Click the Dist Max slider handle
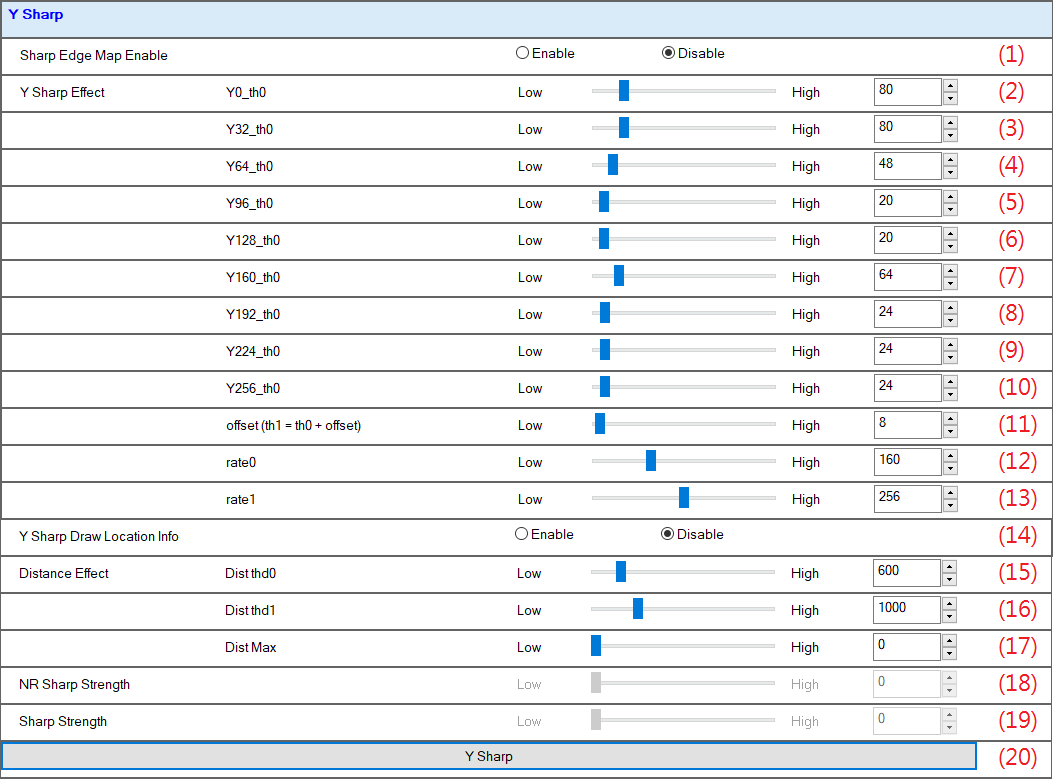1053x781 pixels. [x=596, y=647]
